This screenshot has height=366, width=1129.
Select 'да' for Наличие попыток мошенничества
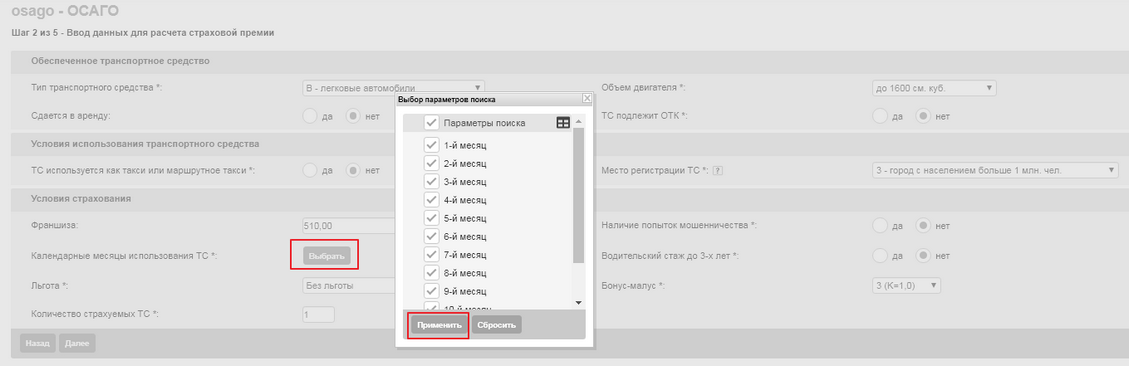point(879,226)
